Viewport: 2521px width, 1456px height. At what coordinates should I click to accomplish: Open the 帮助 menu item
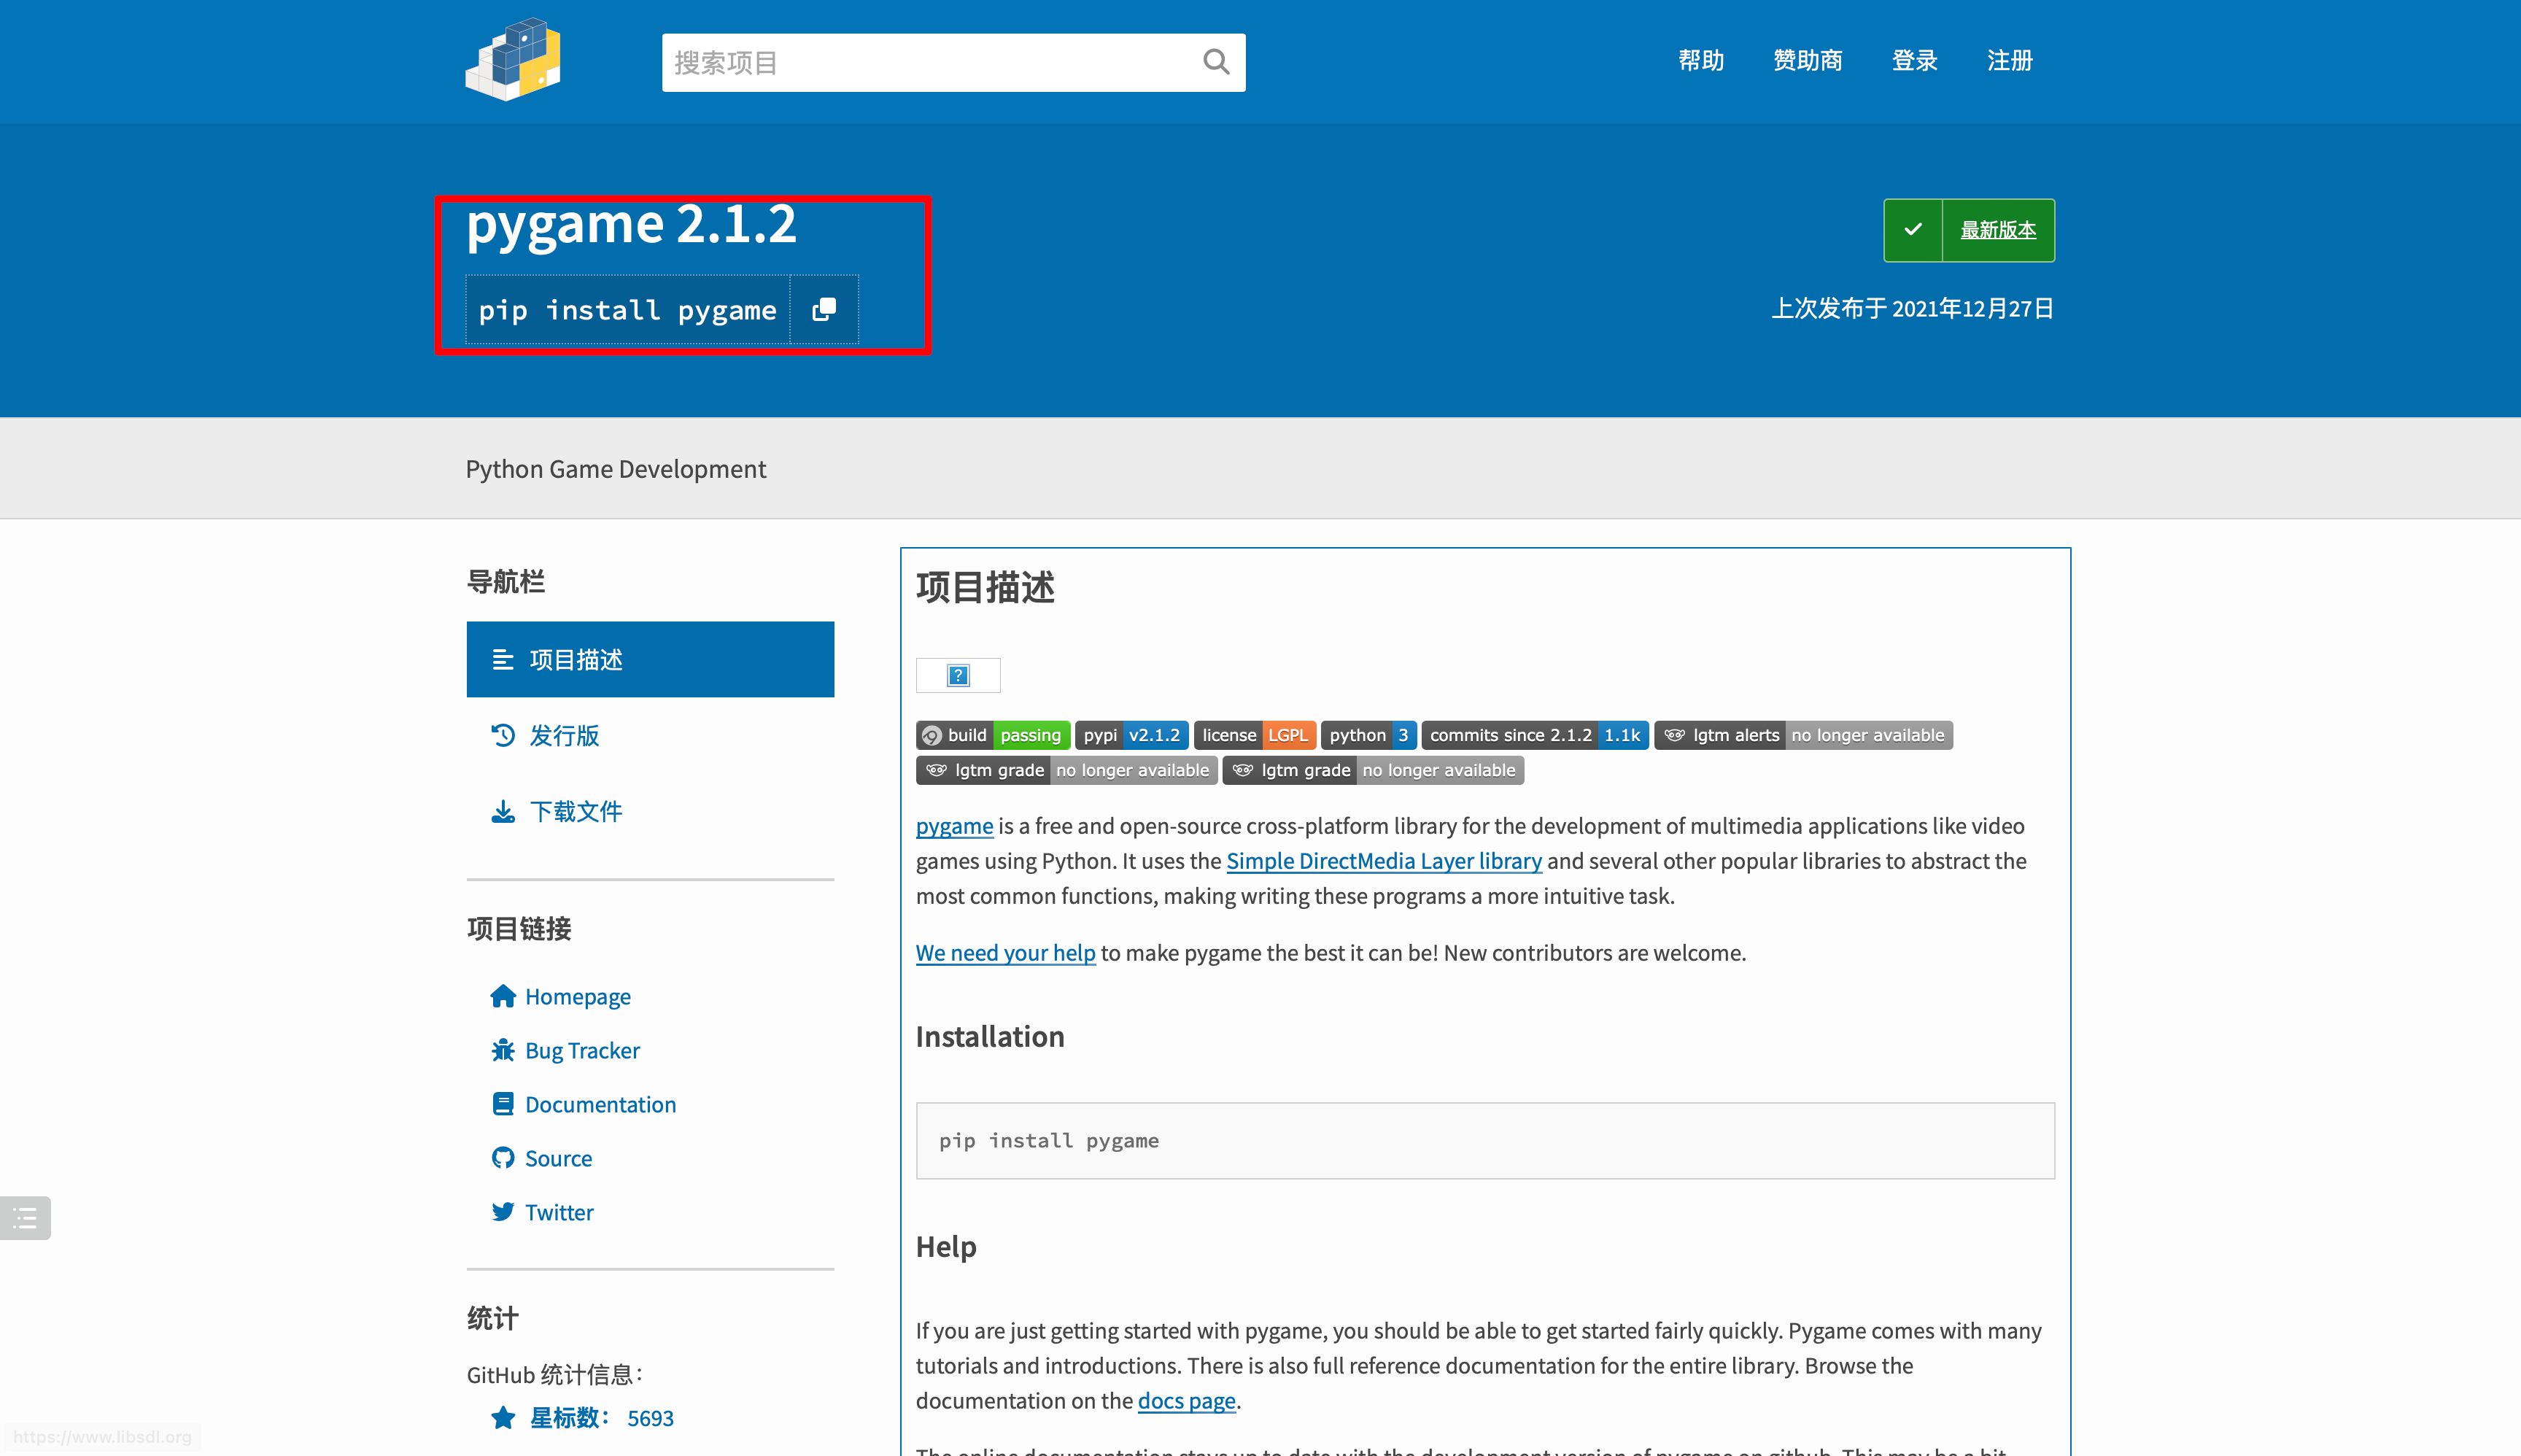tap(1701, 61)
